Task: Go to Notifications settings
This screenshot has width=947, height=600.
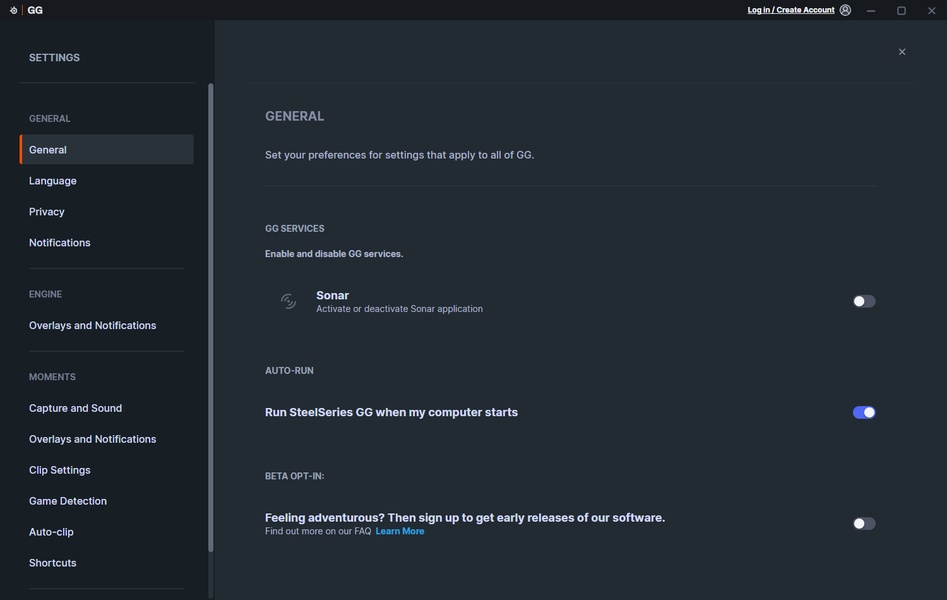Action: point(60,243)
